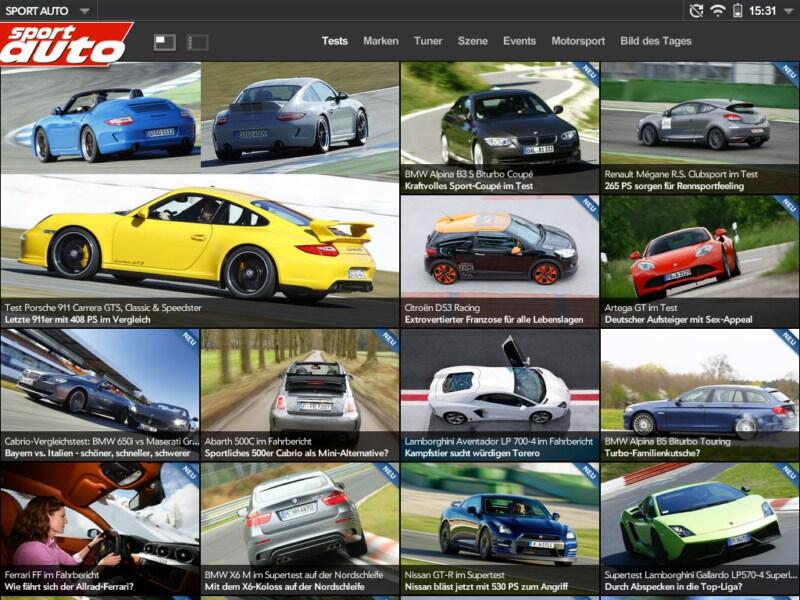This screenshot has height=600, width=800.
Task: Tap NEU badge on Citroën DS3 tile
Action: tap(588, 206)
